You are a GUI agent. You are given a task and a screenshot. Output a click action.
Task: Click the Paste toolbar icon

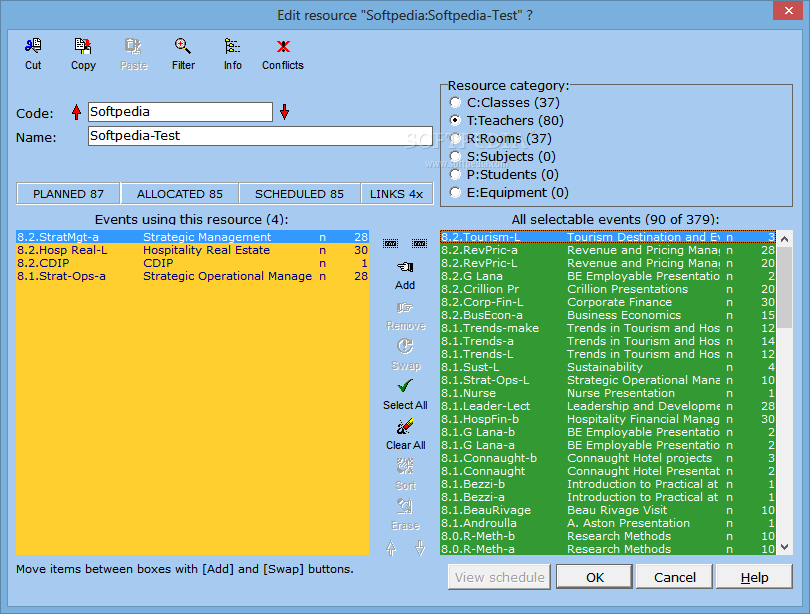point(133,46)
